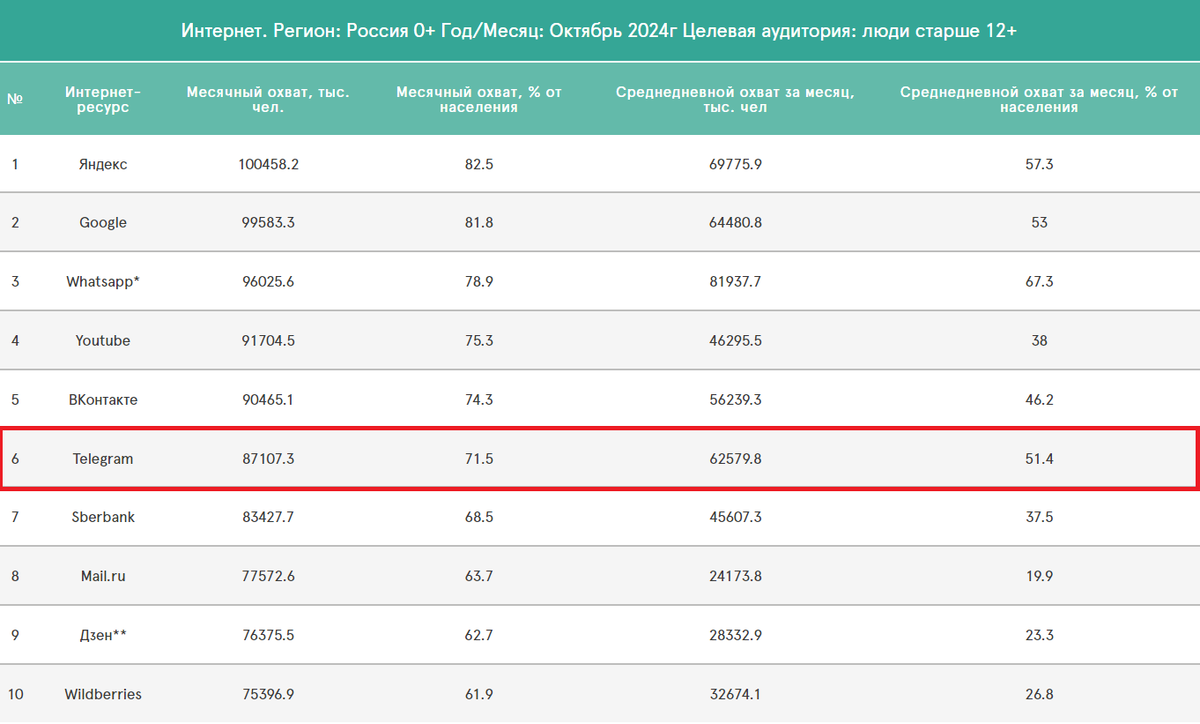Click Wildberries daily percentage 26.8
Screen dimensions: 1200x724
coord(1039,694)
